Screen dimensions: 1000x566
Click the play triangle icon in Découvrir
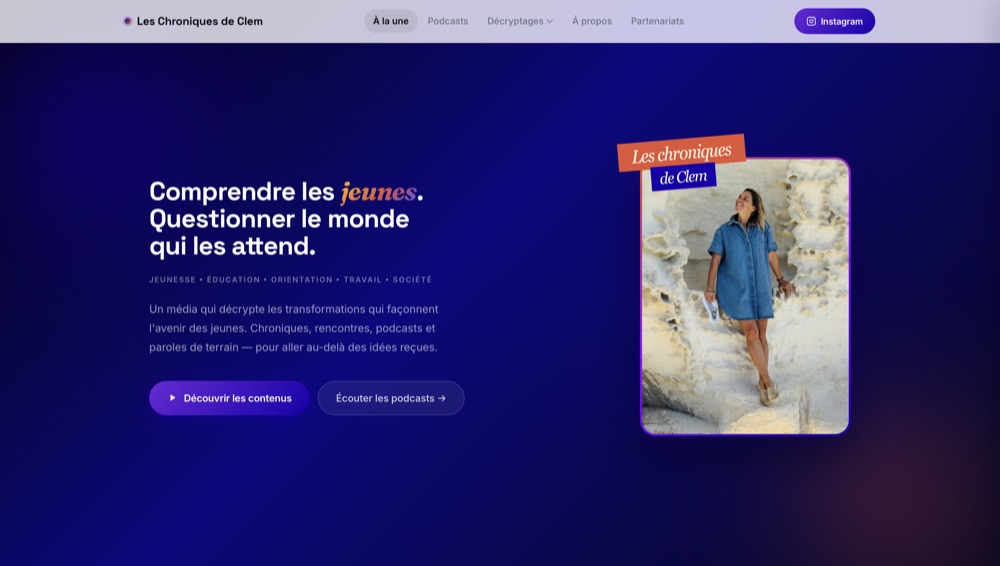pos(172,398)
